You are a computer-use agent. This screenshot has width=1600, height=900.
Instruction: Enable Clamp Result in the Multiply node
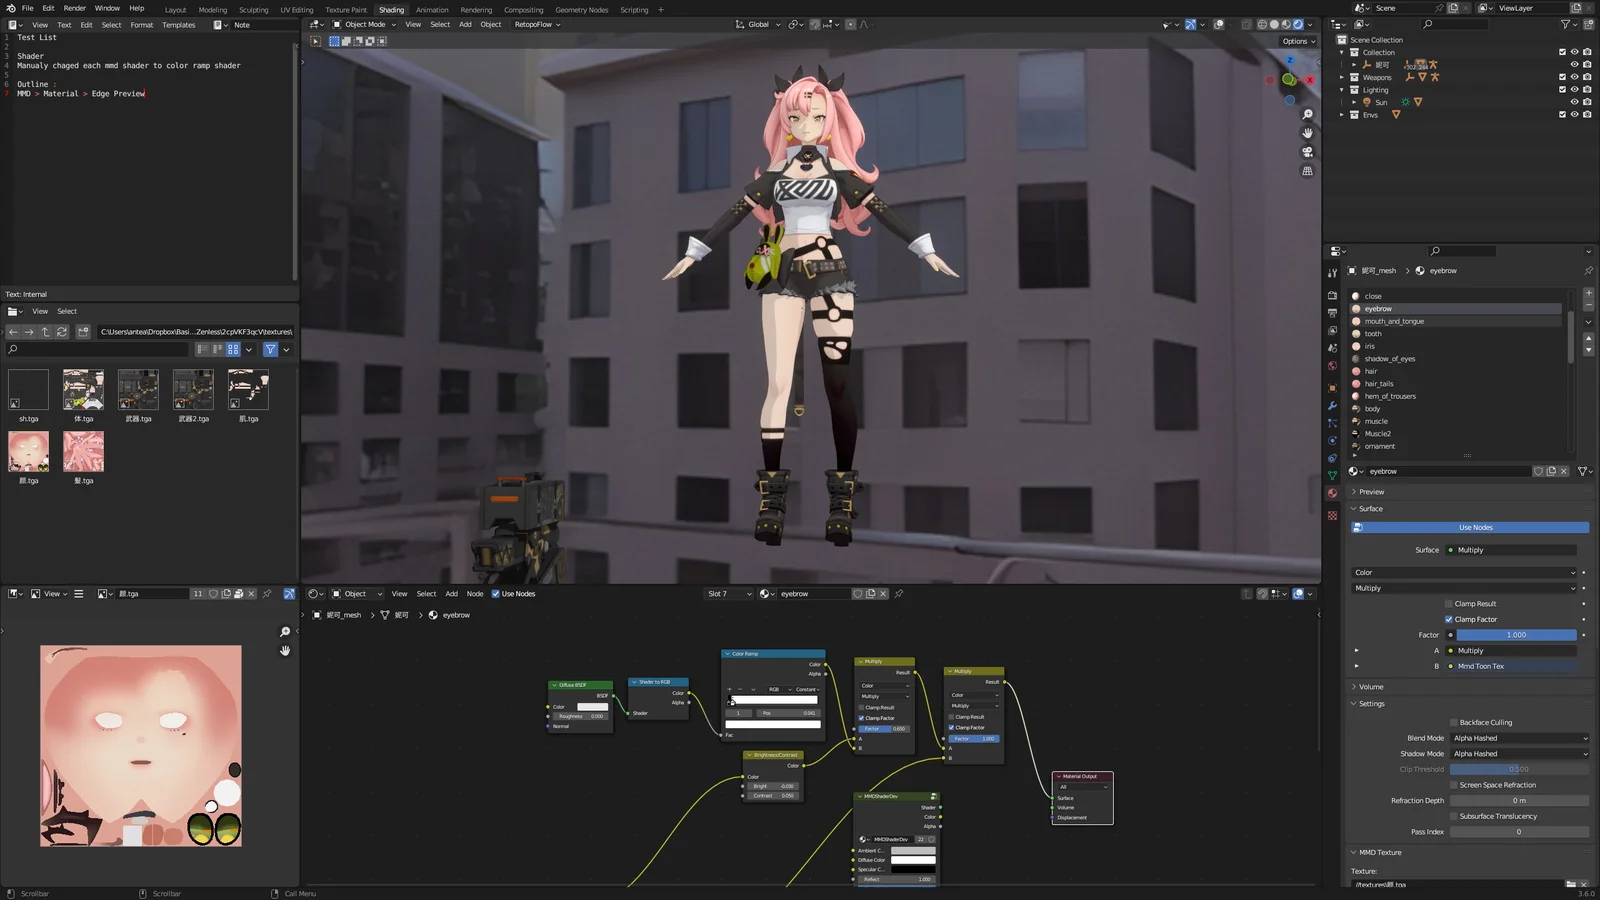(861, 708)
